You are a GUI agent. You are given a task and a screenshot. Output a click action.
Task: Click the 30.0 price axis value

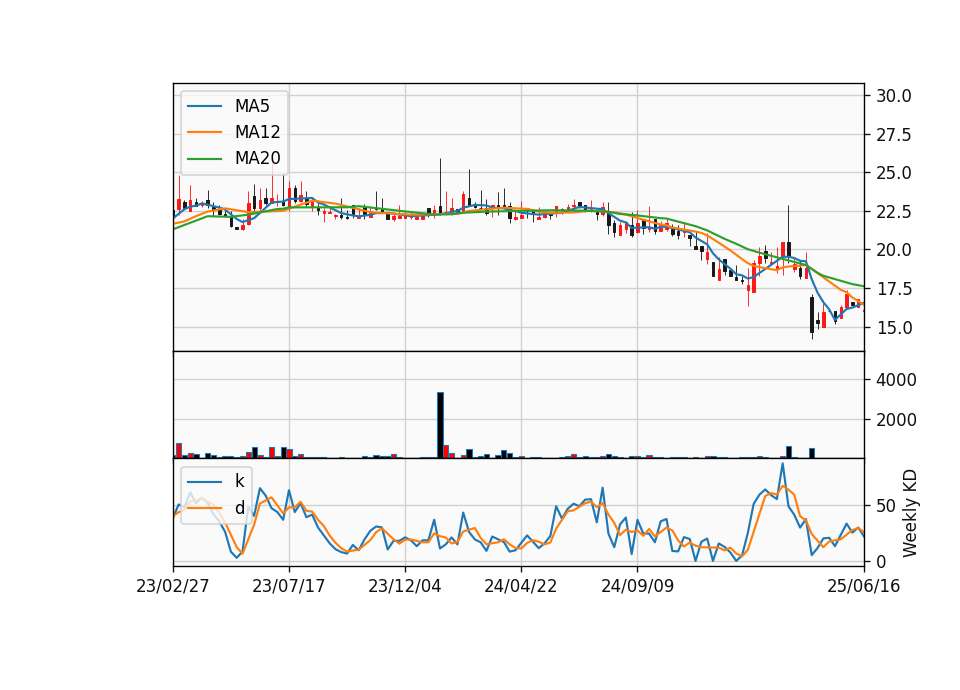(894, 96)
